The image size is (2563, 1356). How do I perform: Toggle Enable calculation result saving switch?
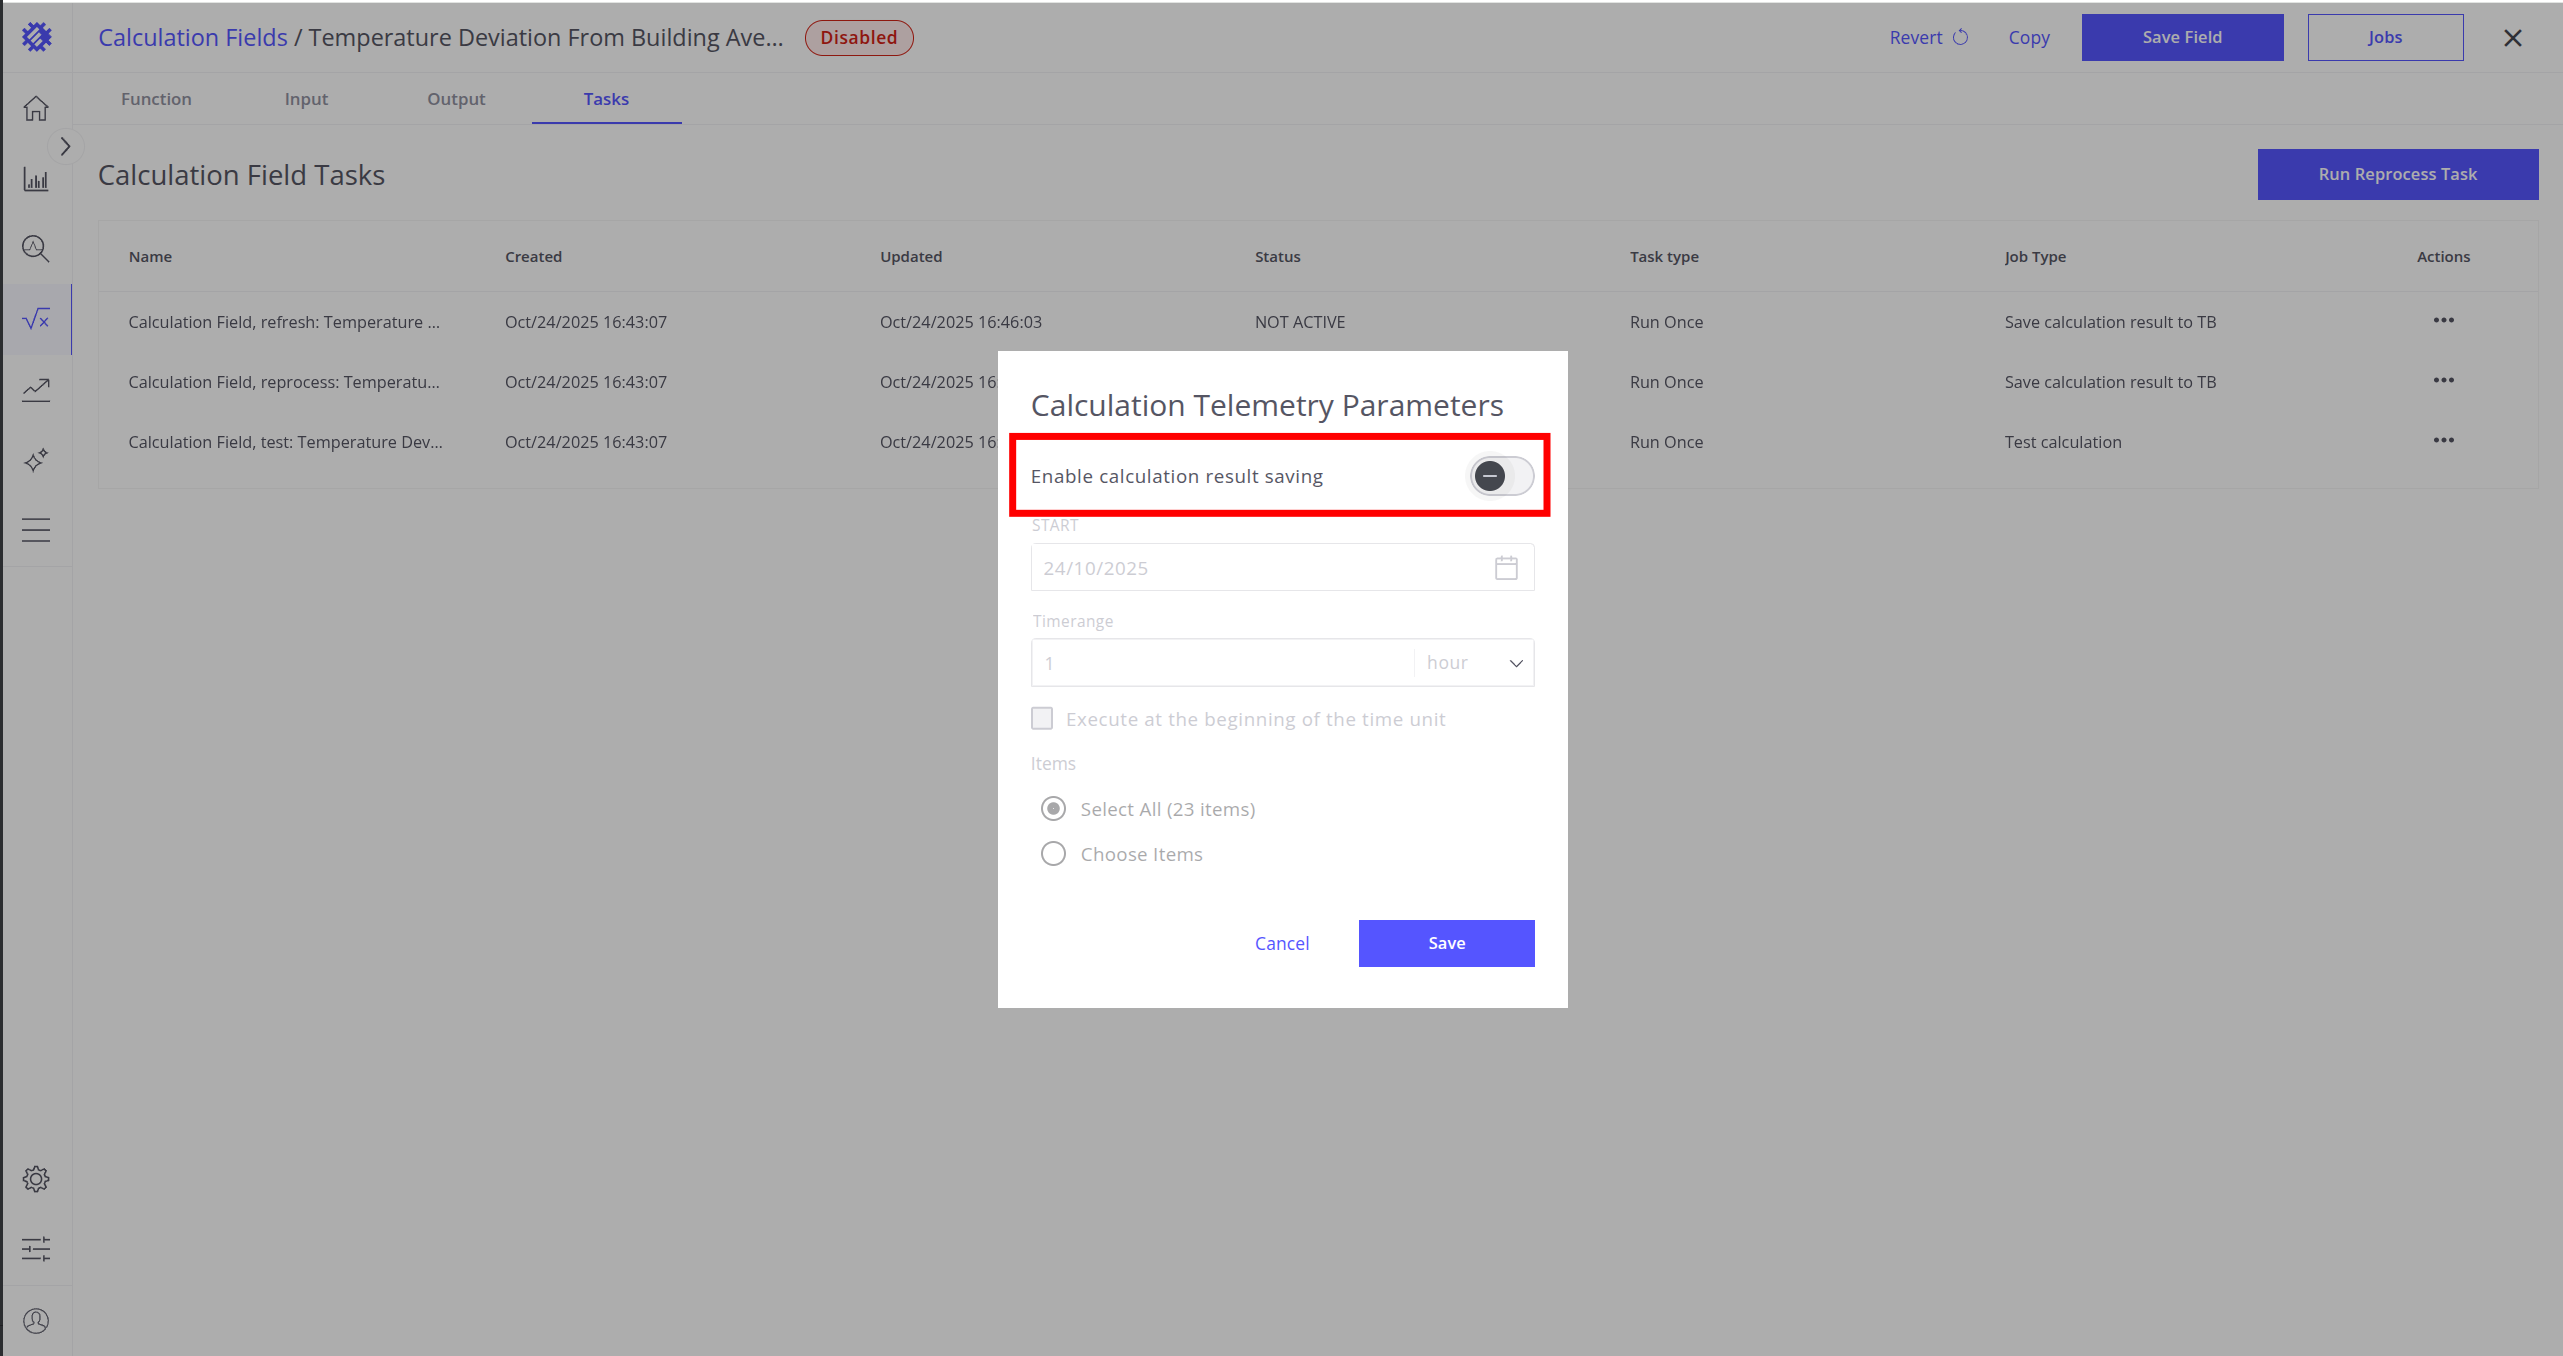[1500, 476]
